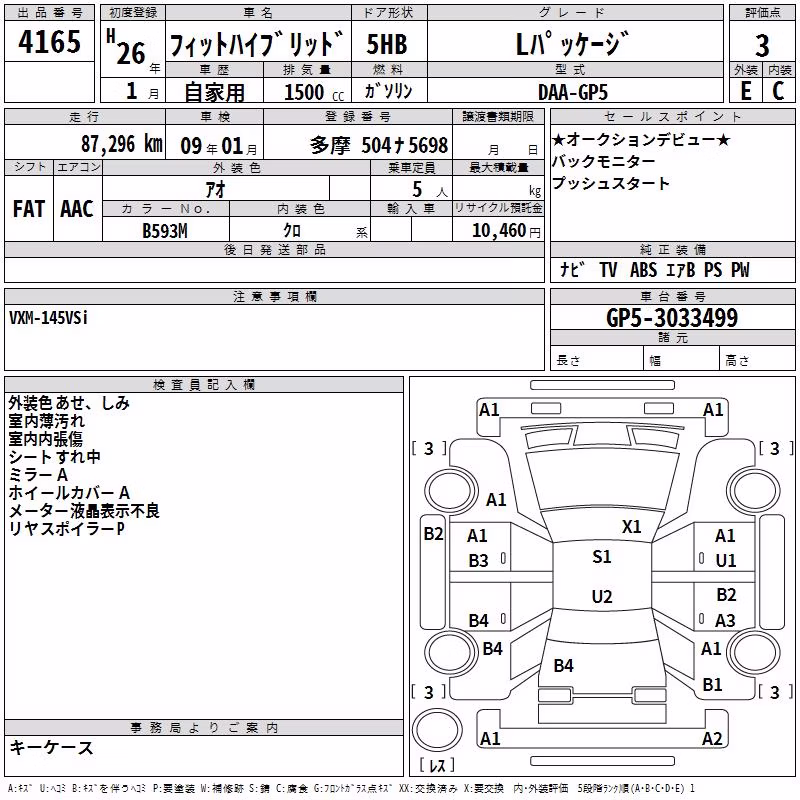Click the fuel type ガソリン

(x=388, y=91)
